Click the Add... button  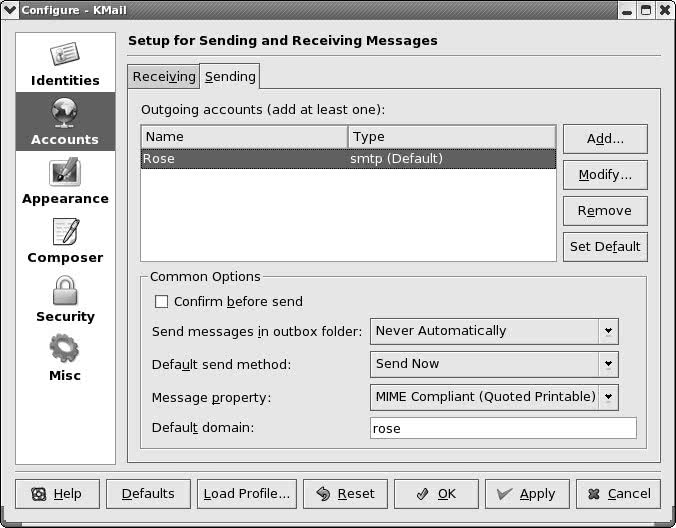pyautogui.click(x=605, y=139)
